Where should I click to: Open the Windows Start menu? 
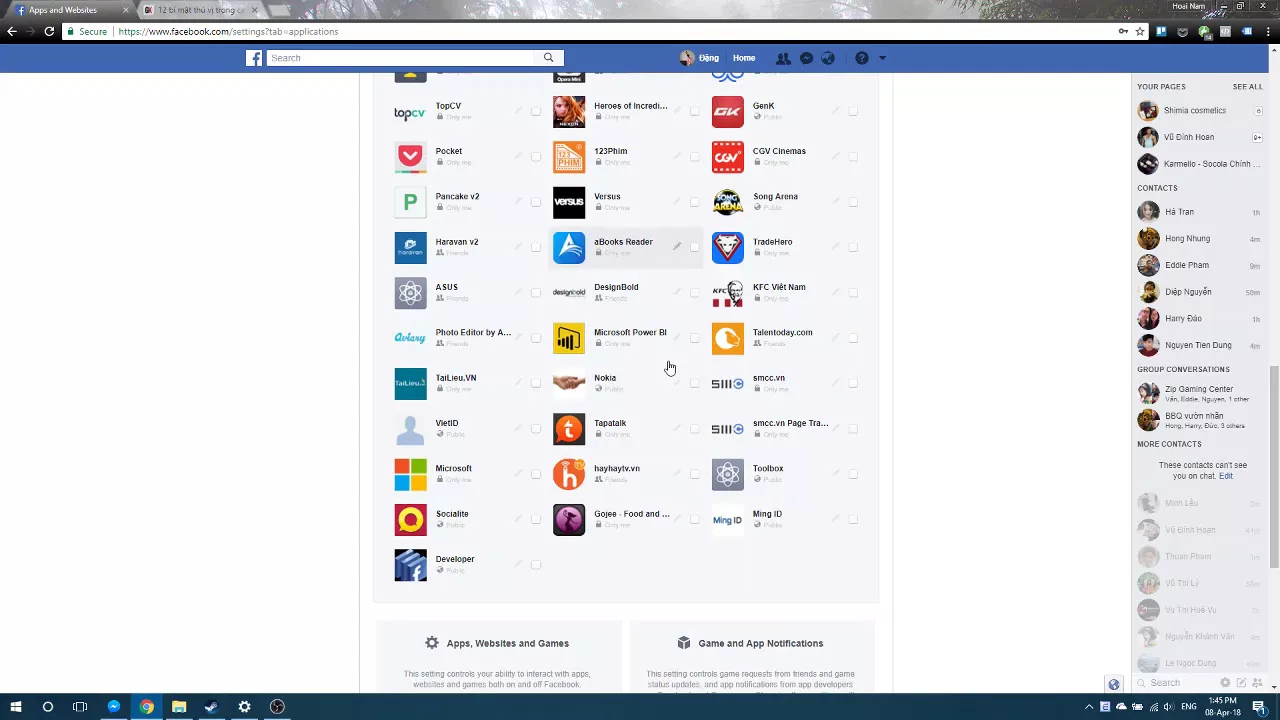pos(14,707)
